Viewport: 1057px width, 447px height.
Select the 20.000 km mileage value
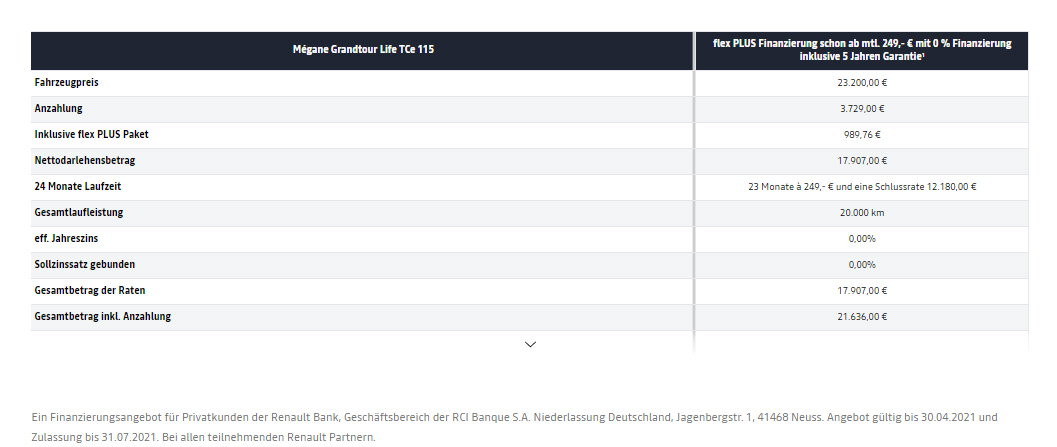tap(862, 212)
